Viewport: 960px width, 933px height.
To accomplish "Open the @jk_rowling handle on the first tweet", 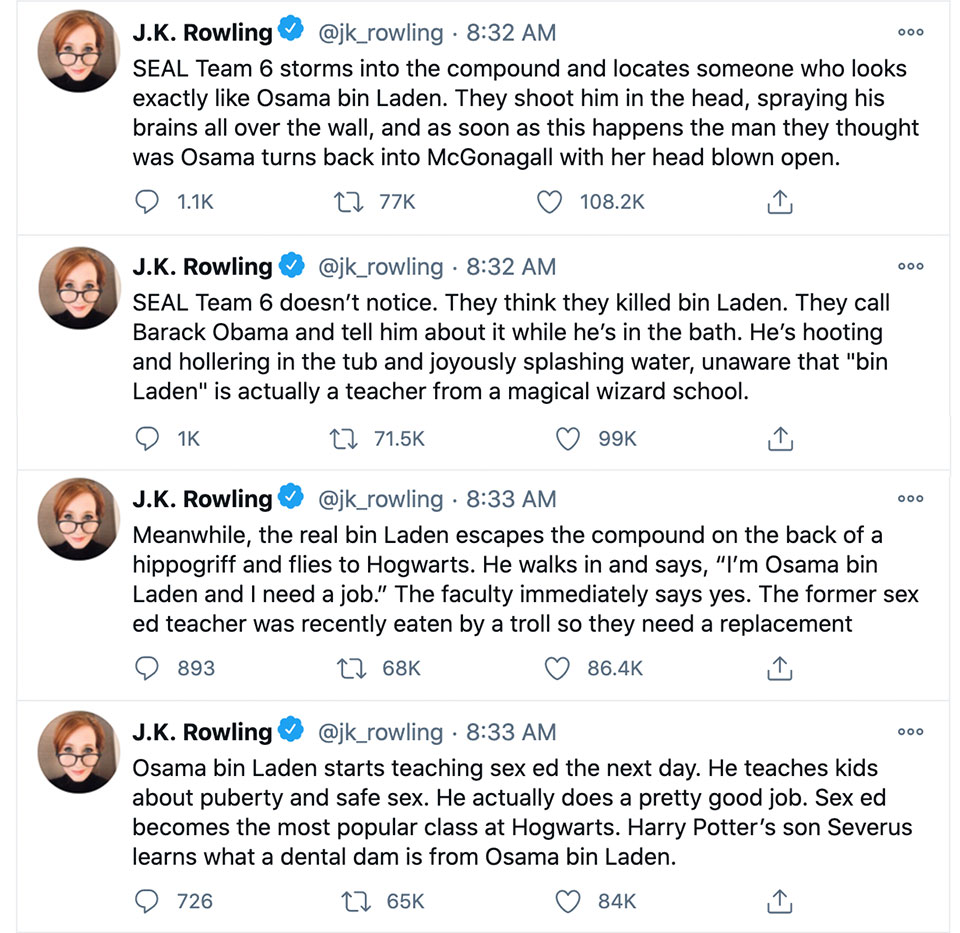I will 380,33.
